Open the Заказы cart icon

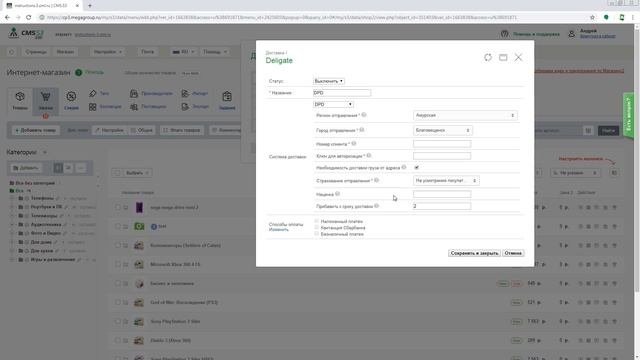pyautogui.click(x=46, y=97)
